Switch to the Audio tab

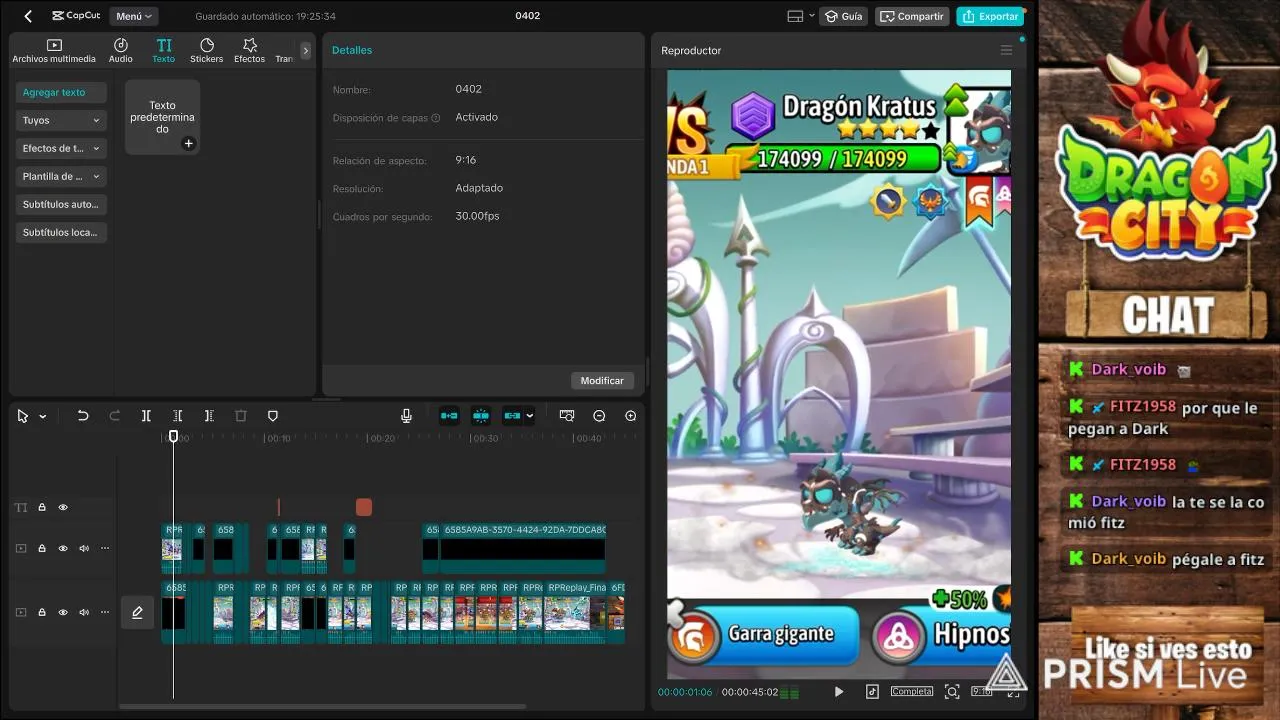tap(121, 51)
